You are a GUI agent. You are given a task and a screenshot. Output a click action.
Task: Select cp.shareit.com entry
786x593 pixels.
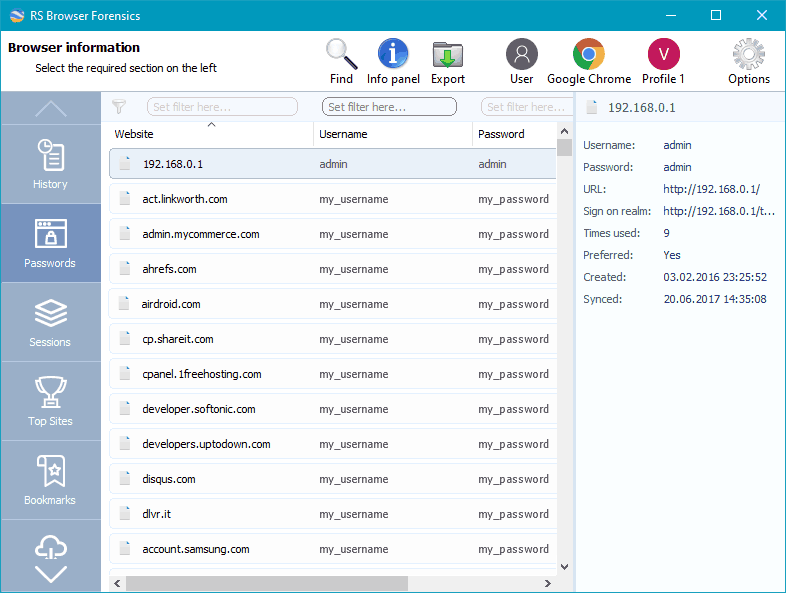[x=333, y=339]
